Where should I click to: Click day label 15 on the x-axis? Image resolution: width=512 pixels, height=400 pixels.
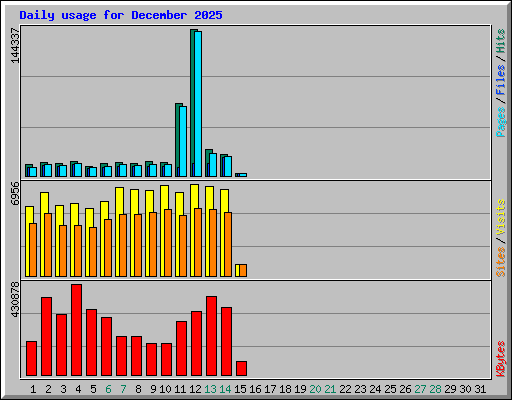pos(240,389)
